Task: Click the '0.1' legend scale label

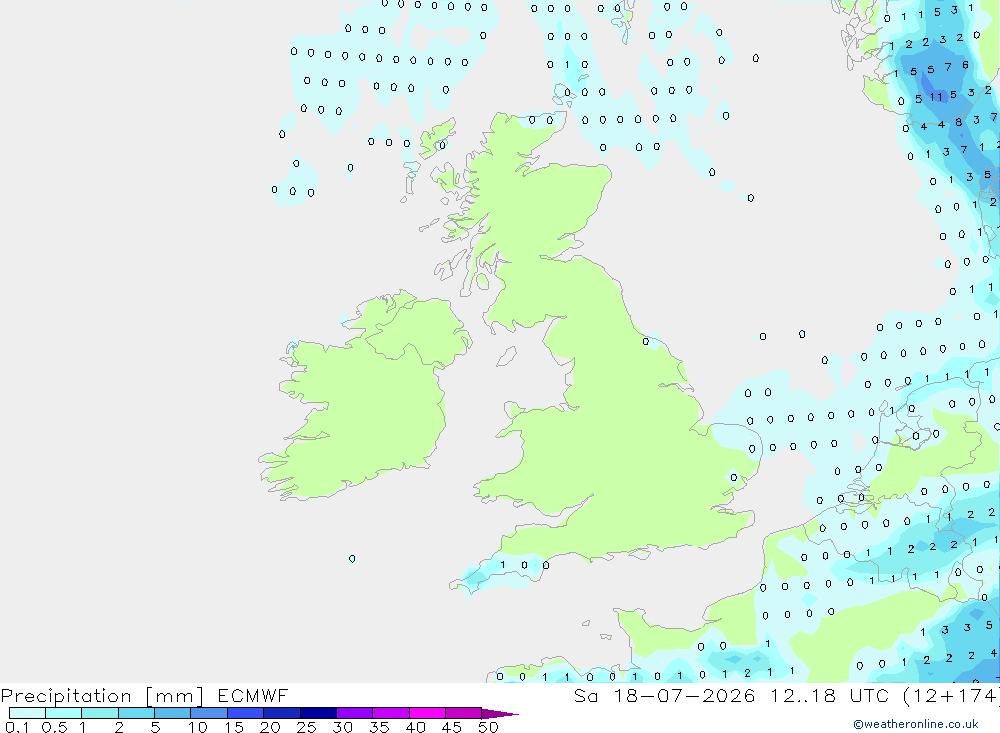Action: (17, 727)
